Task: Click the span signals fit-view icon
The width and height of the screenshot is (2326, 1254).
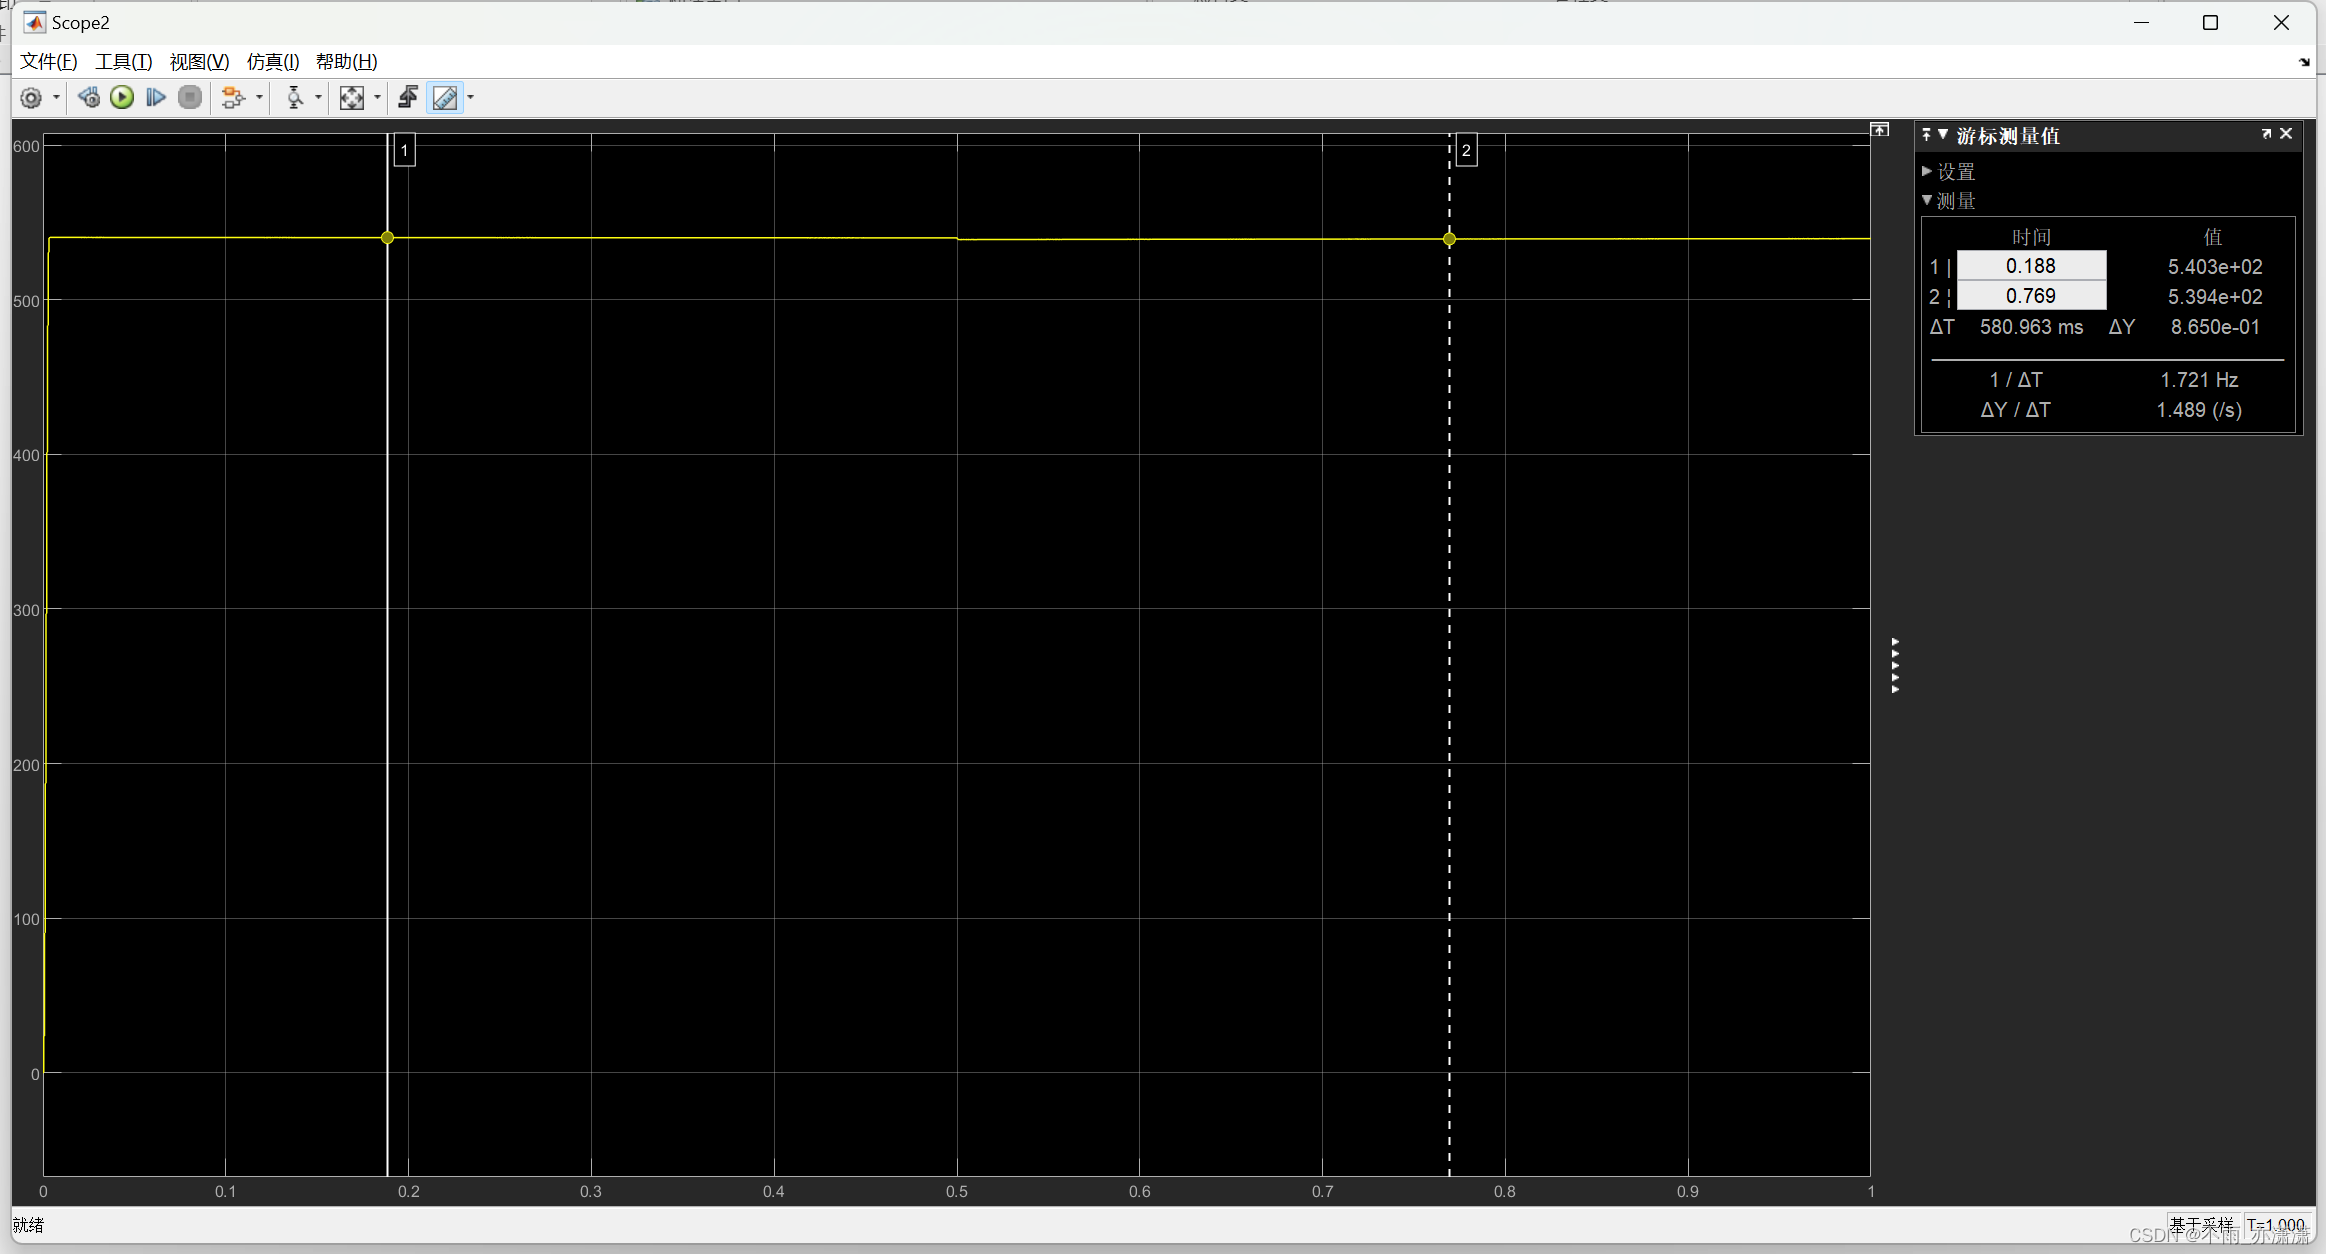Action: tap(352, 97)
